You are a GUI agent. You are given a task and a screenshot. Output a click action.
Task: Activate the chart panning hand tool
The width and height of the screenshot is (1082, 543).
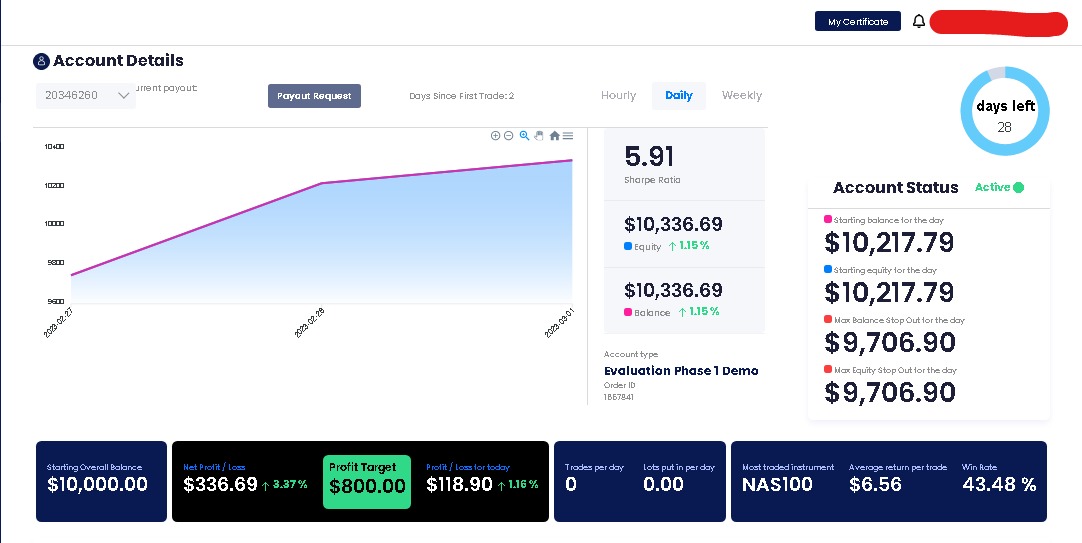pos(539,135)
